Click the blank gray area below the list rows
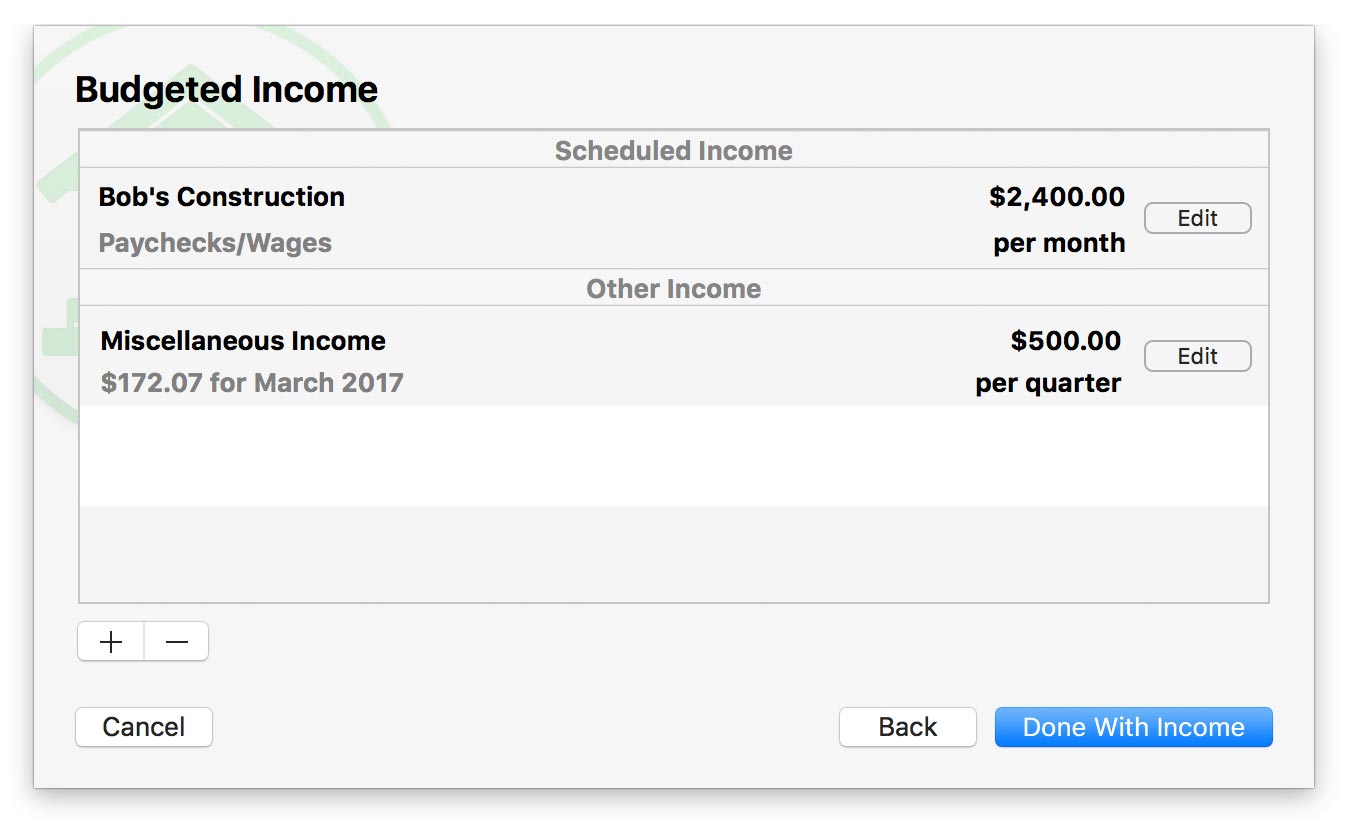Screen dimensions: 1348x830 point(673,553)
